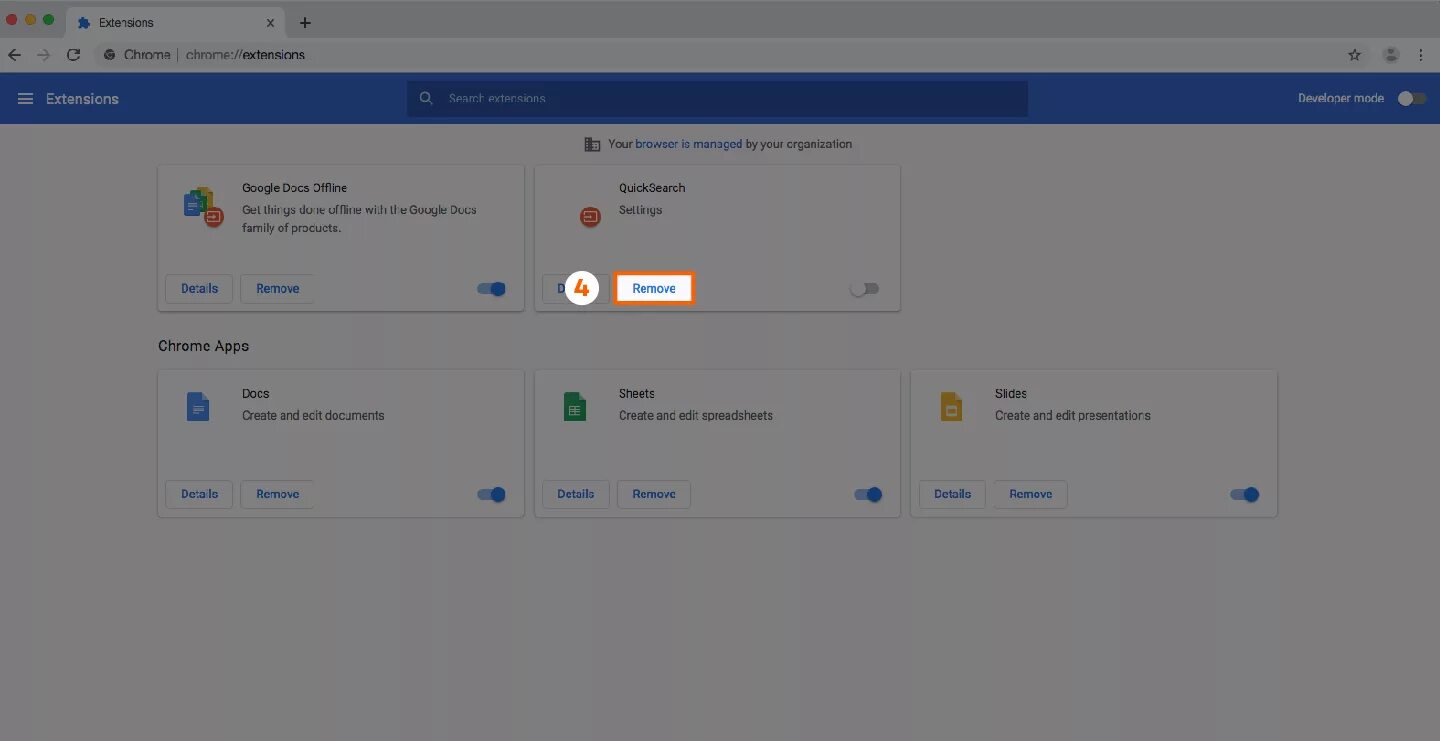Turn off the Slides app toggle

1244,494
